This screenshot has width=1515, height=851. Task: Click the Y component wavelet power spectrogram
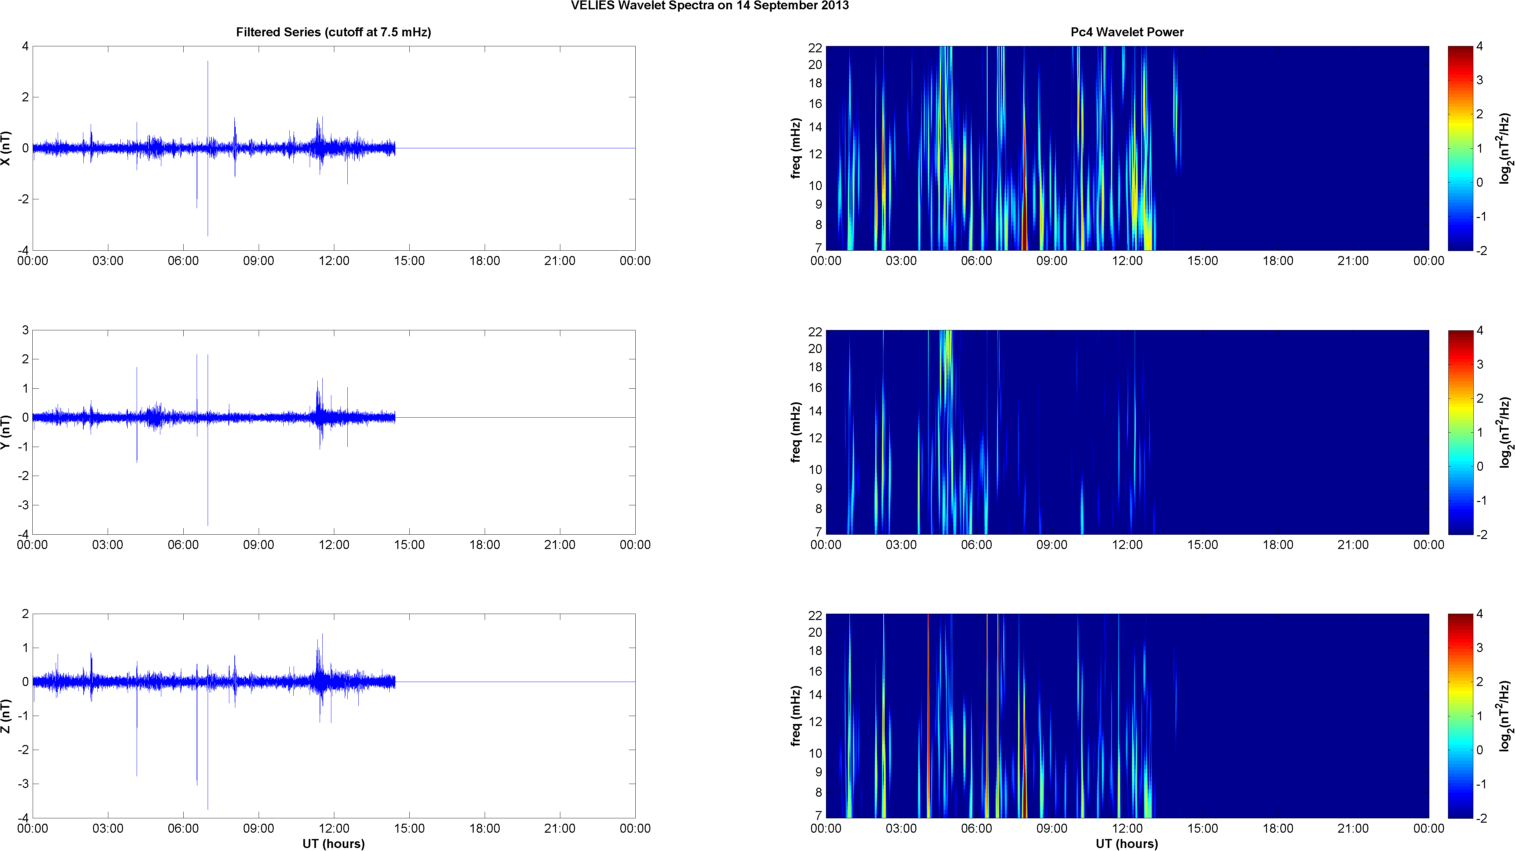click(x=1126, y=432)
